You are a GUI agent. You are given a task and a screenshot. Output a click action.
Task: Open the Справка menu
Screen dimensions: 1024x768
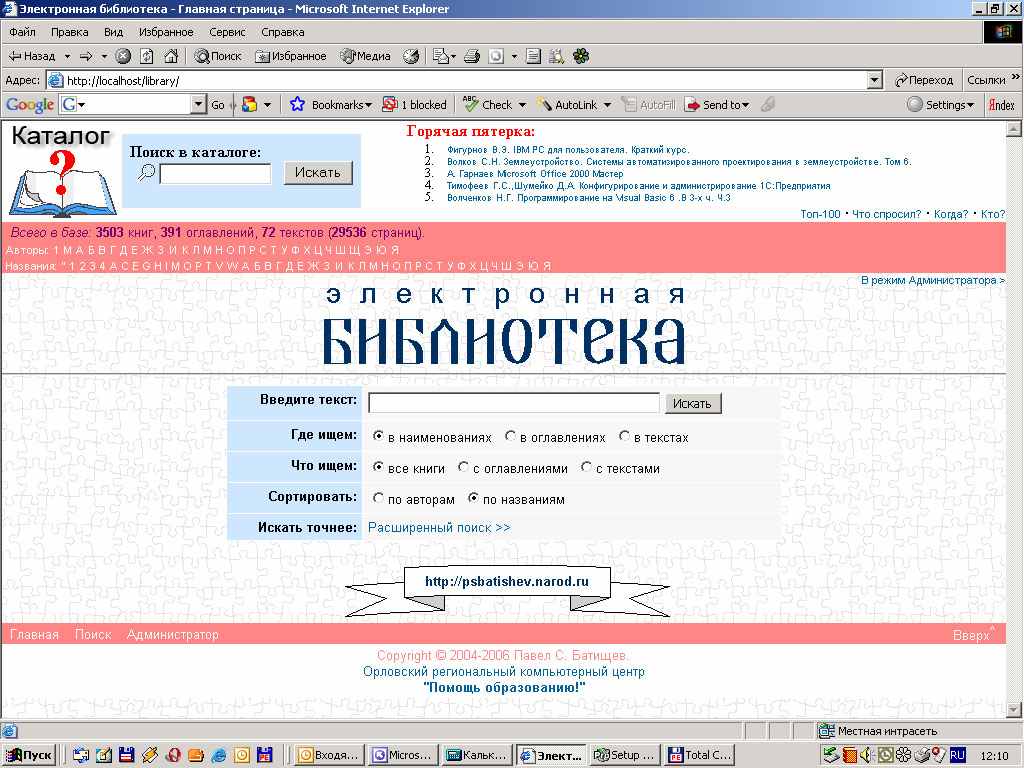(283, 32)
